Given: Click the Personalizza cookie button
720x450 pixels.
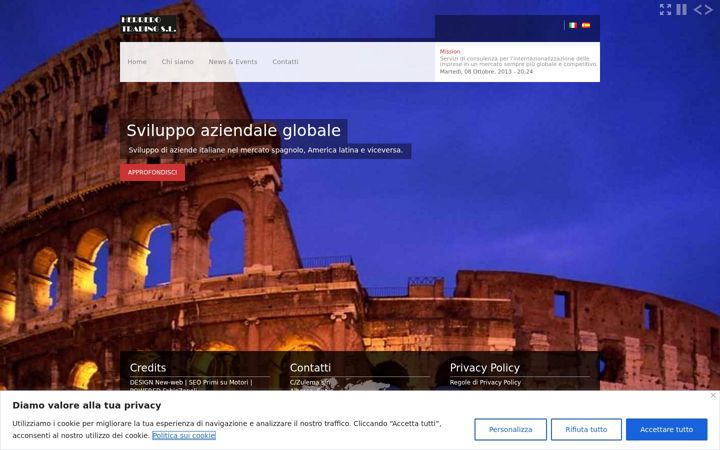Looking at the screenshot, I should point(510,429).
